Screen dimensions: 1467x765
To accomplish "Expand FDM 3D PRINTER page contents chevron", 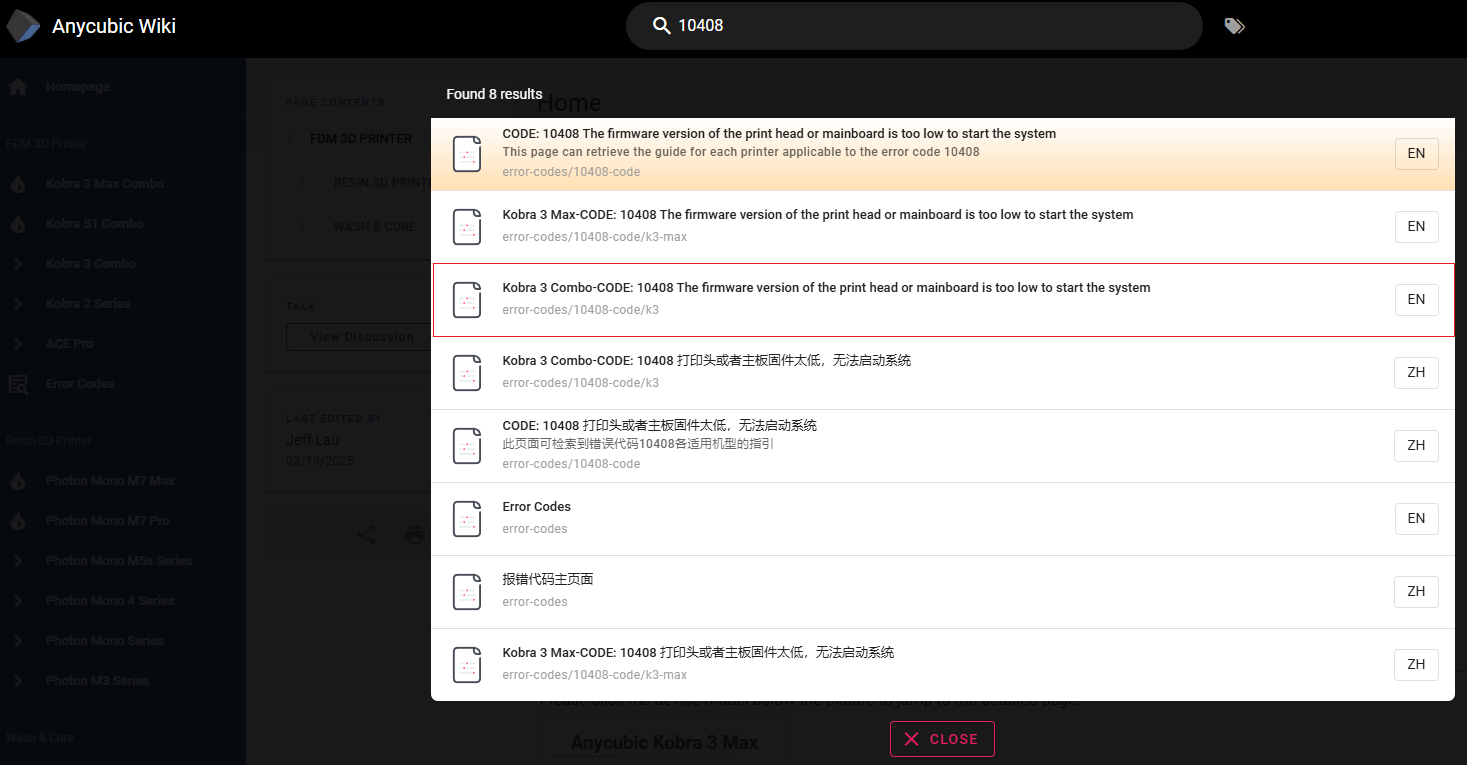I will pos(291,139).
